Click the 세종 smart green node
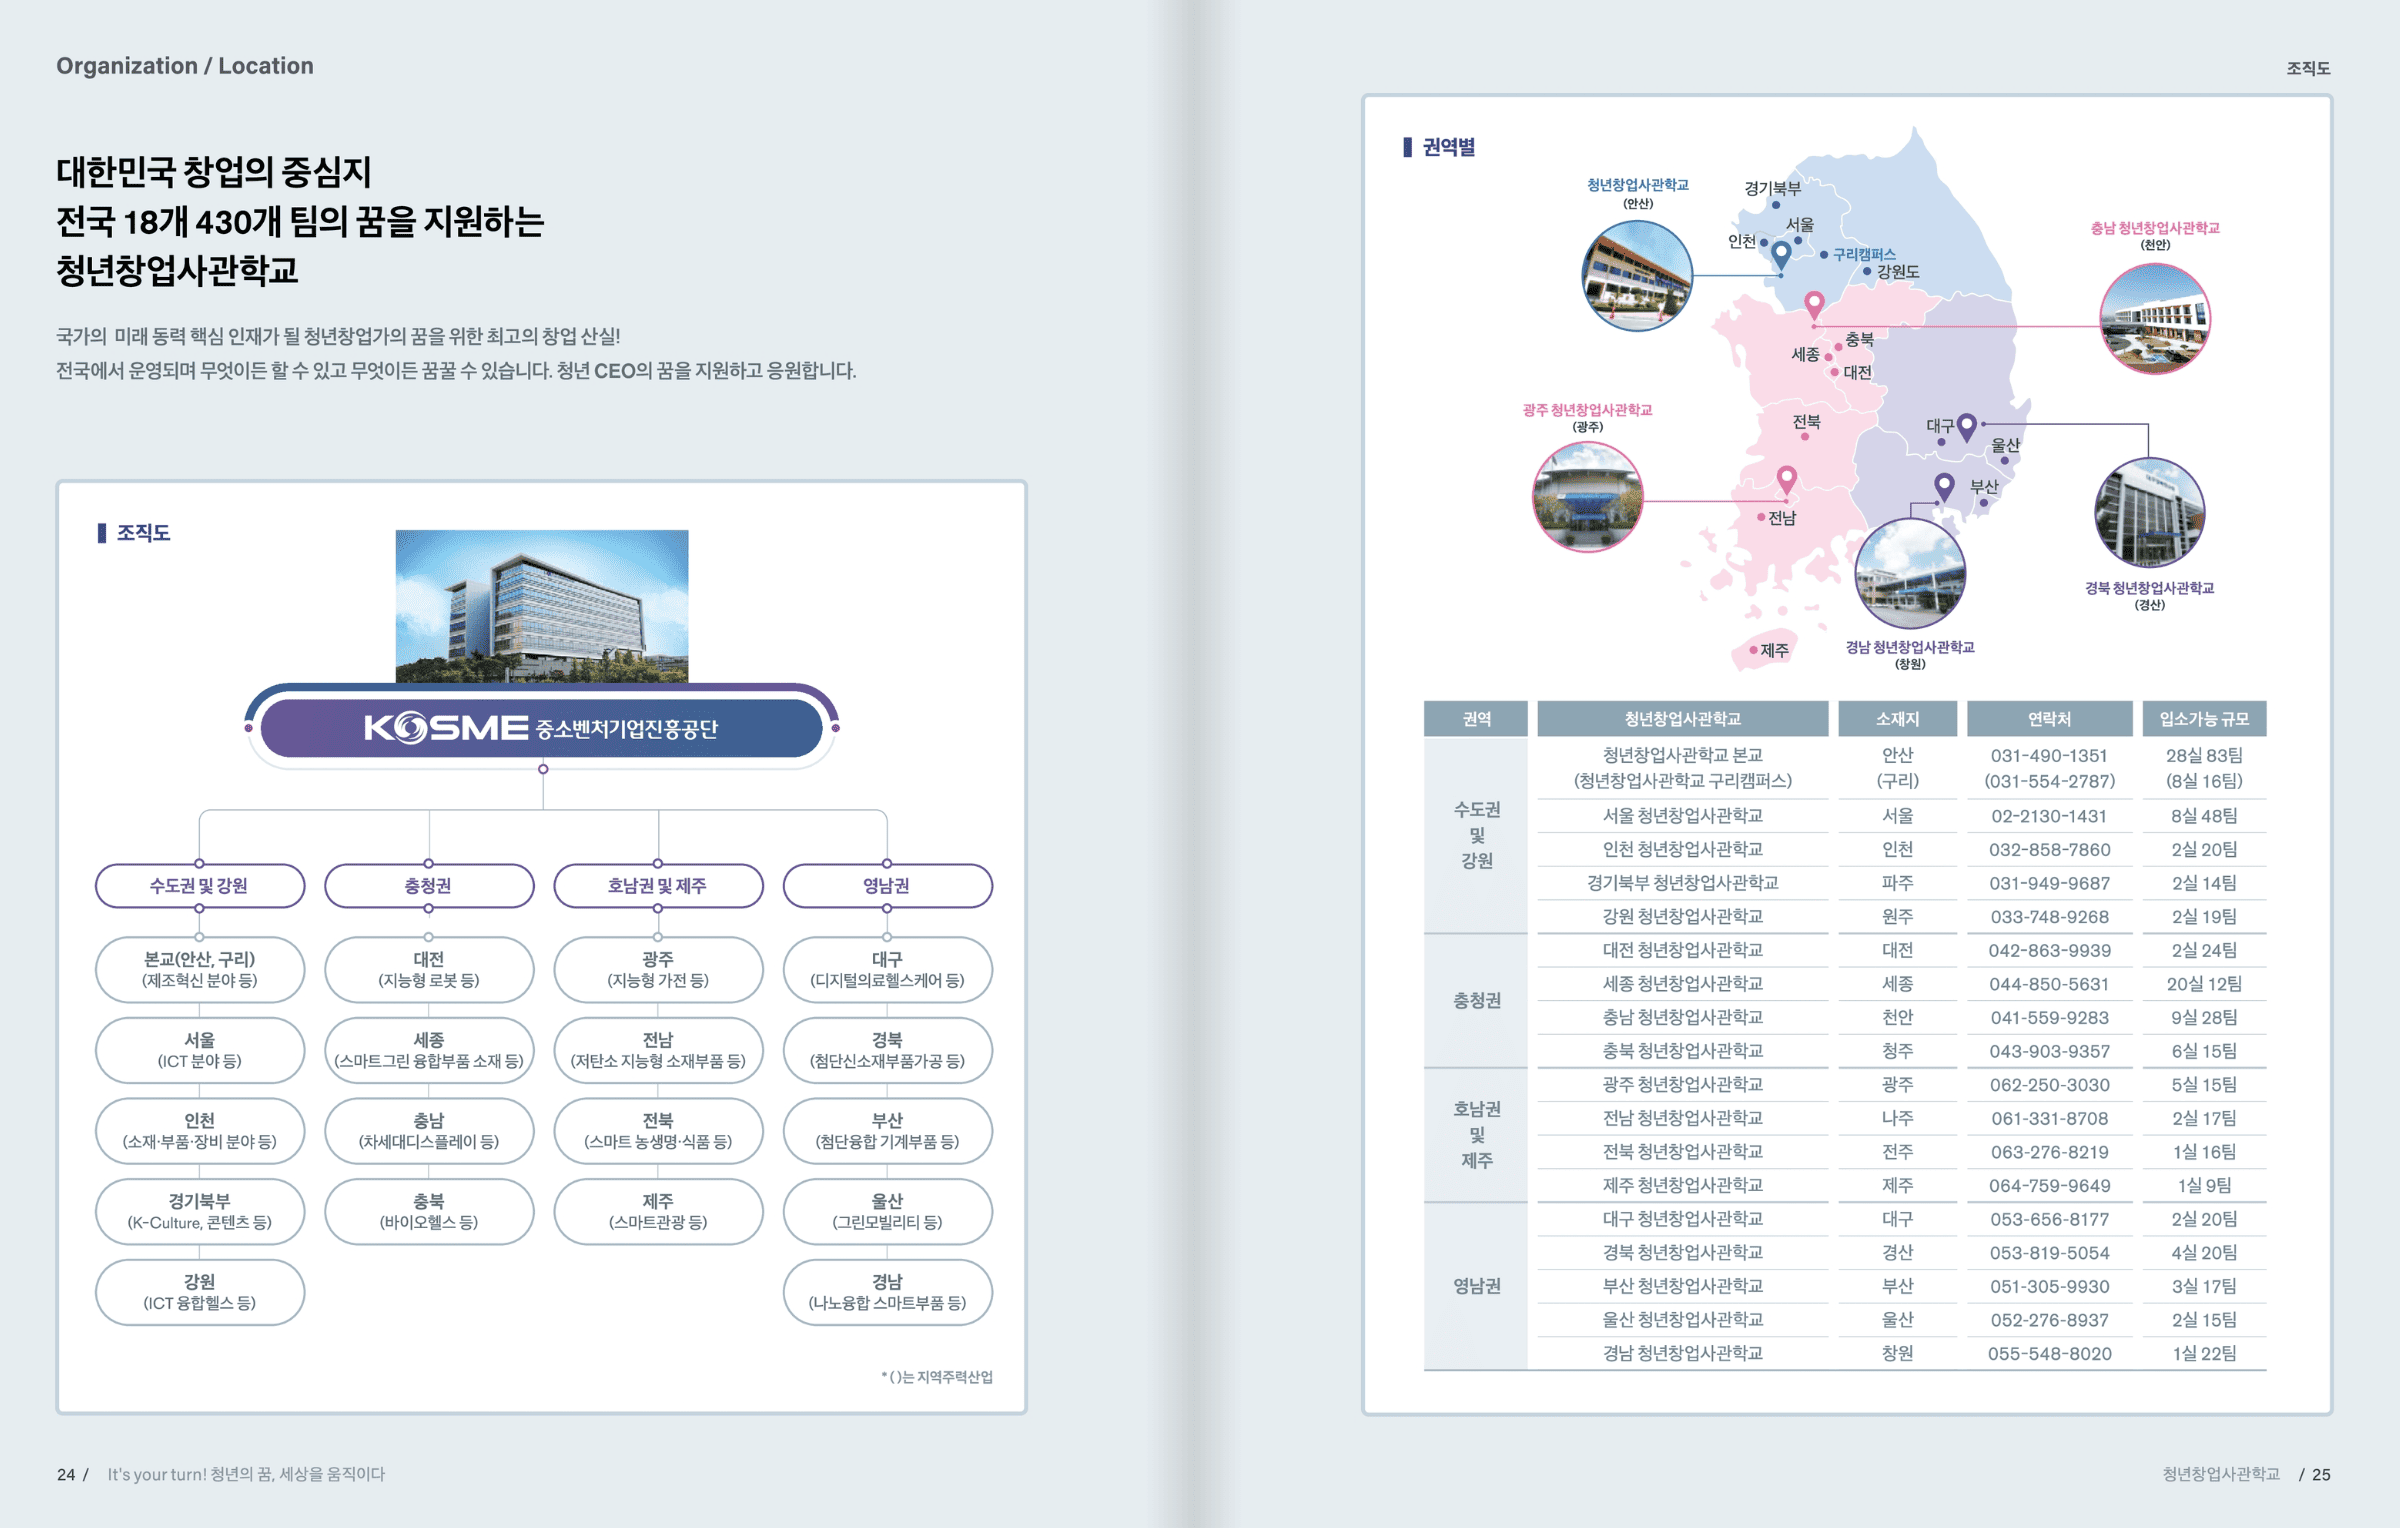This screenshot has height=1528, width=2400. point(429,1050)
